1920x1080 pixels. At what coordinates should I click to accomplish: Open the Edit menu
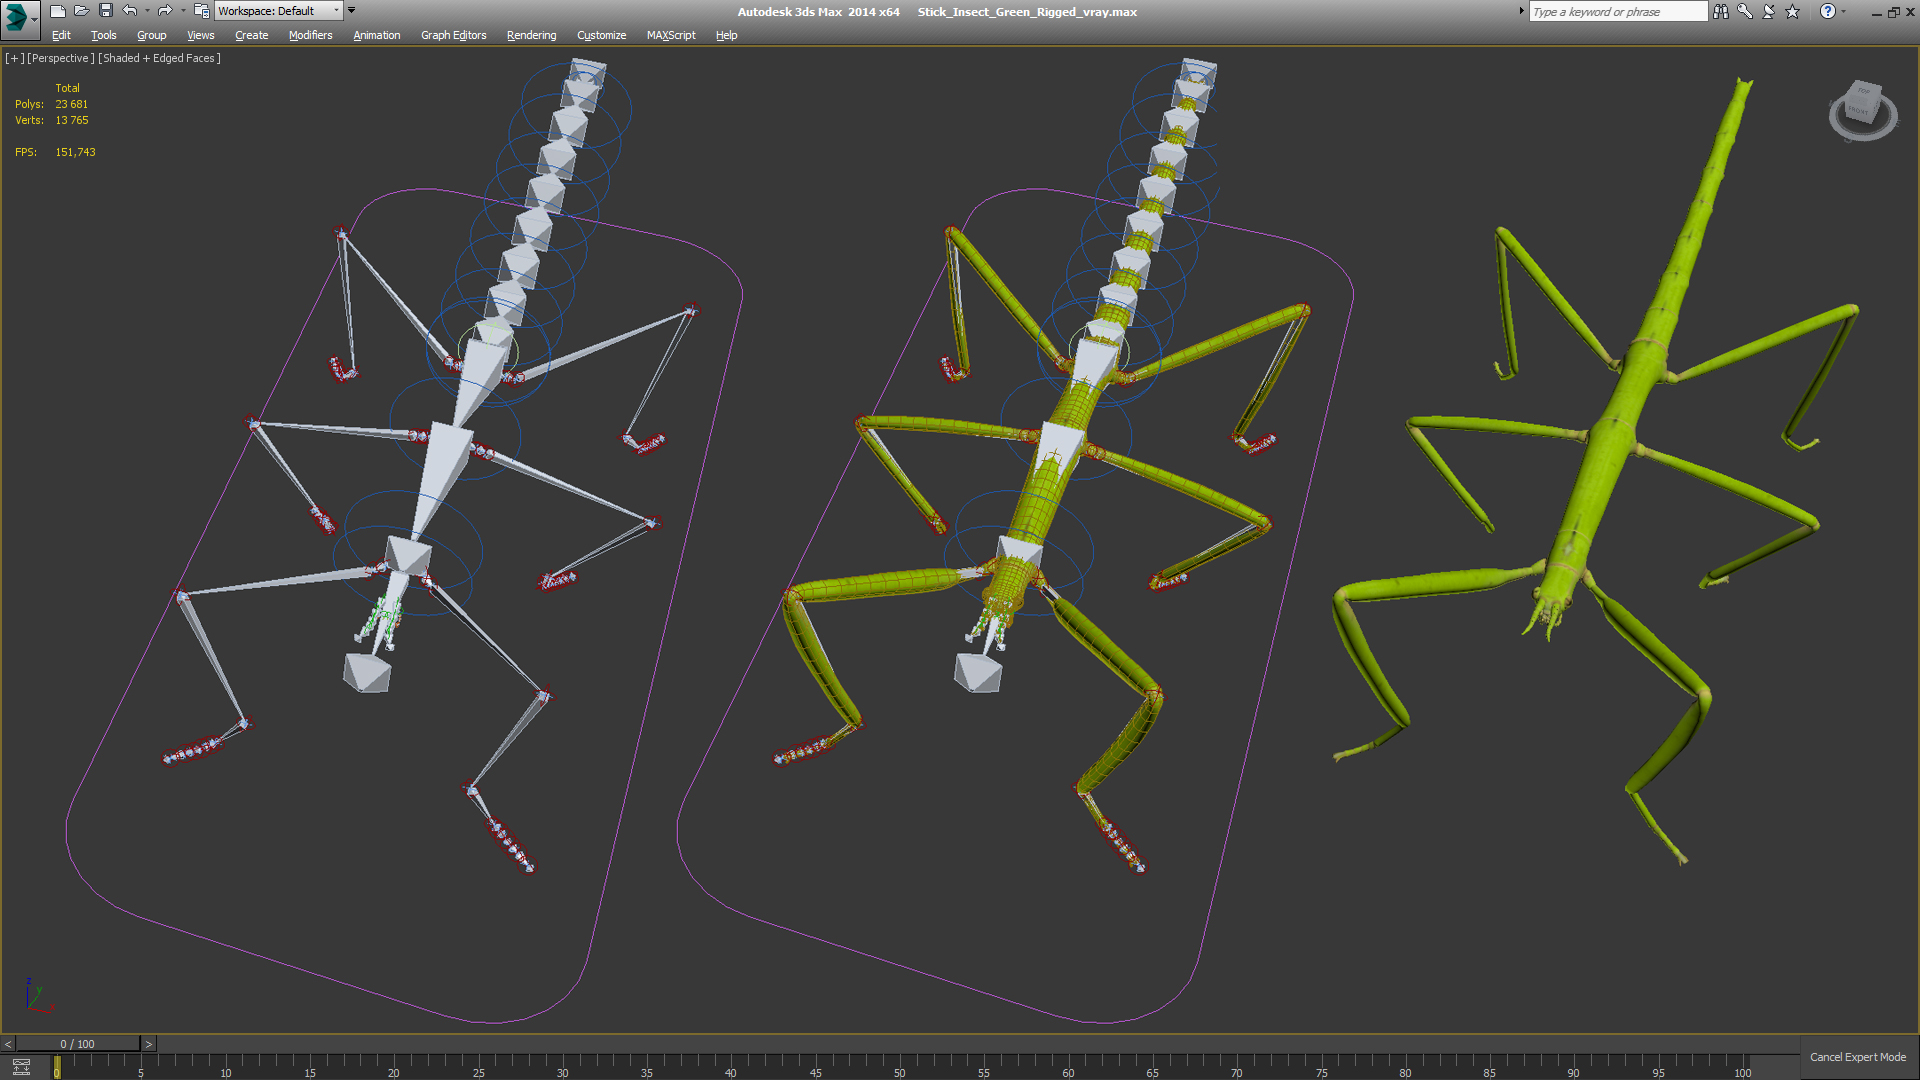(61, 35)
